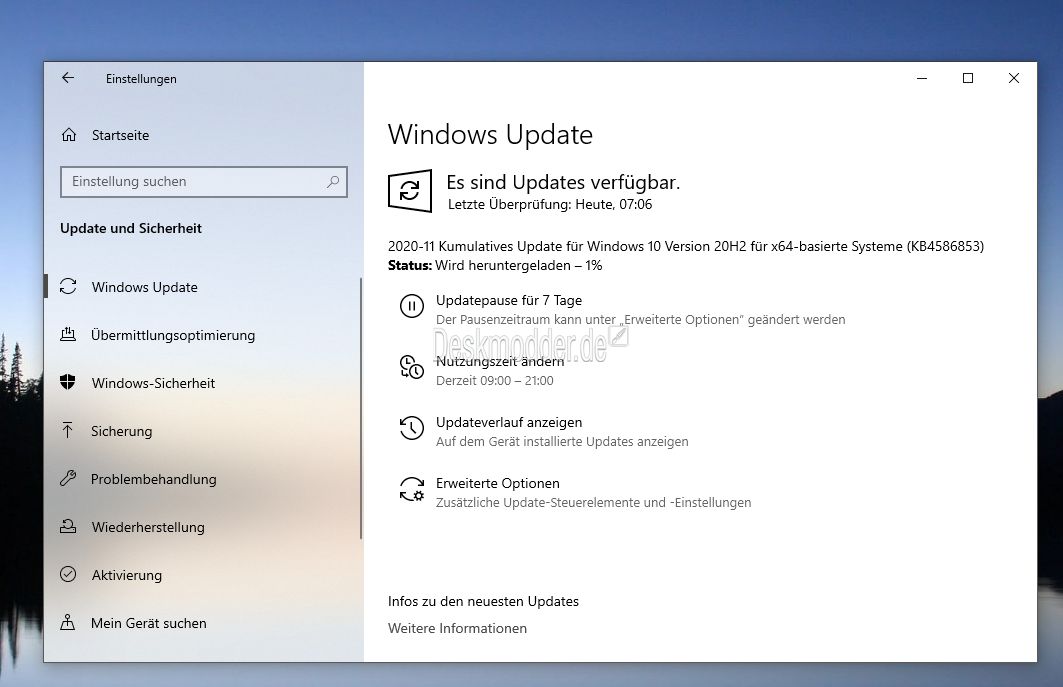Click the Letzte Überprüfung: Heute, 07:06 text
The image size is (1063, 687).
tap(550, 204)
